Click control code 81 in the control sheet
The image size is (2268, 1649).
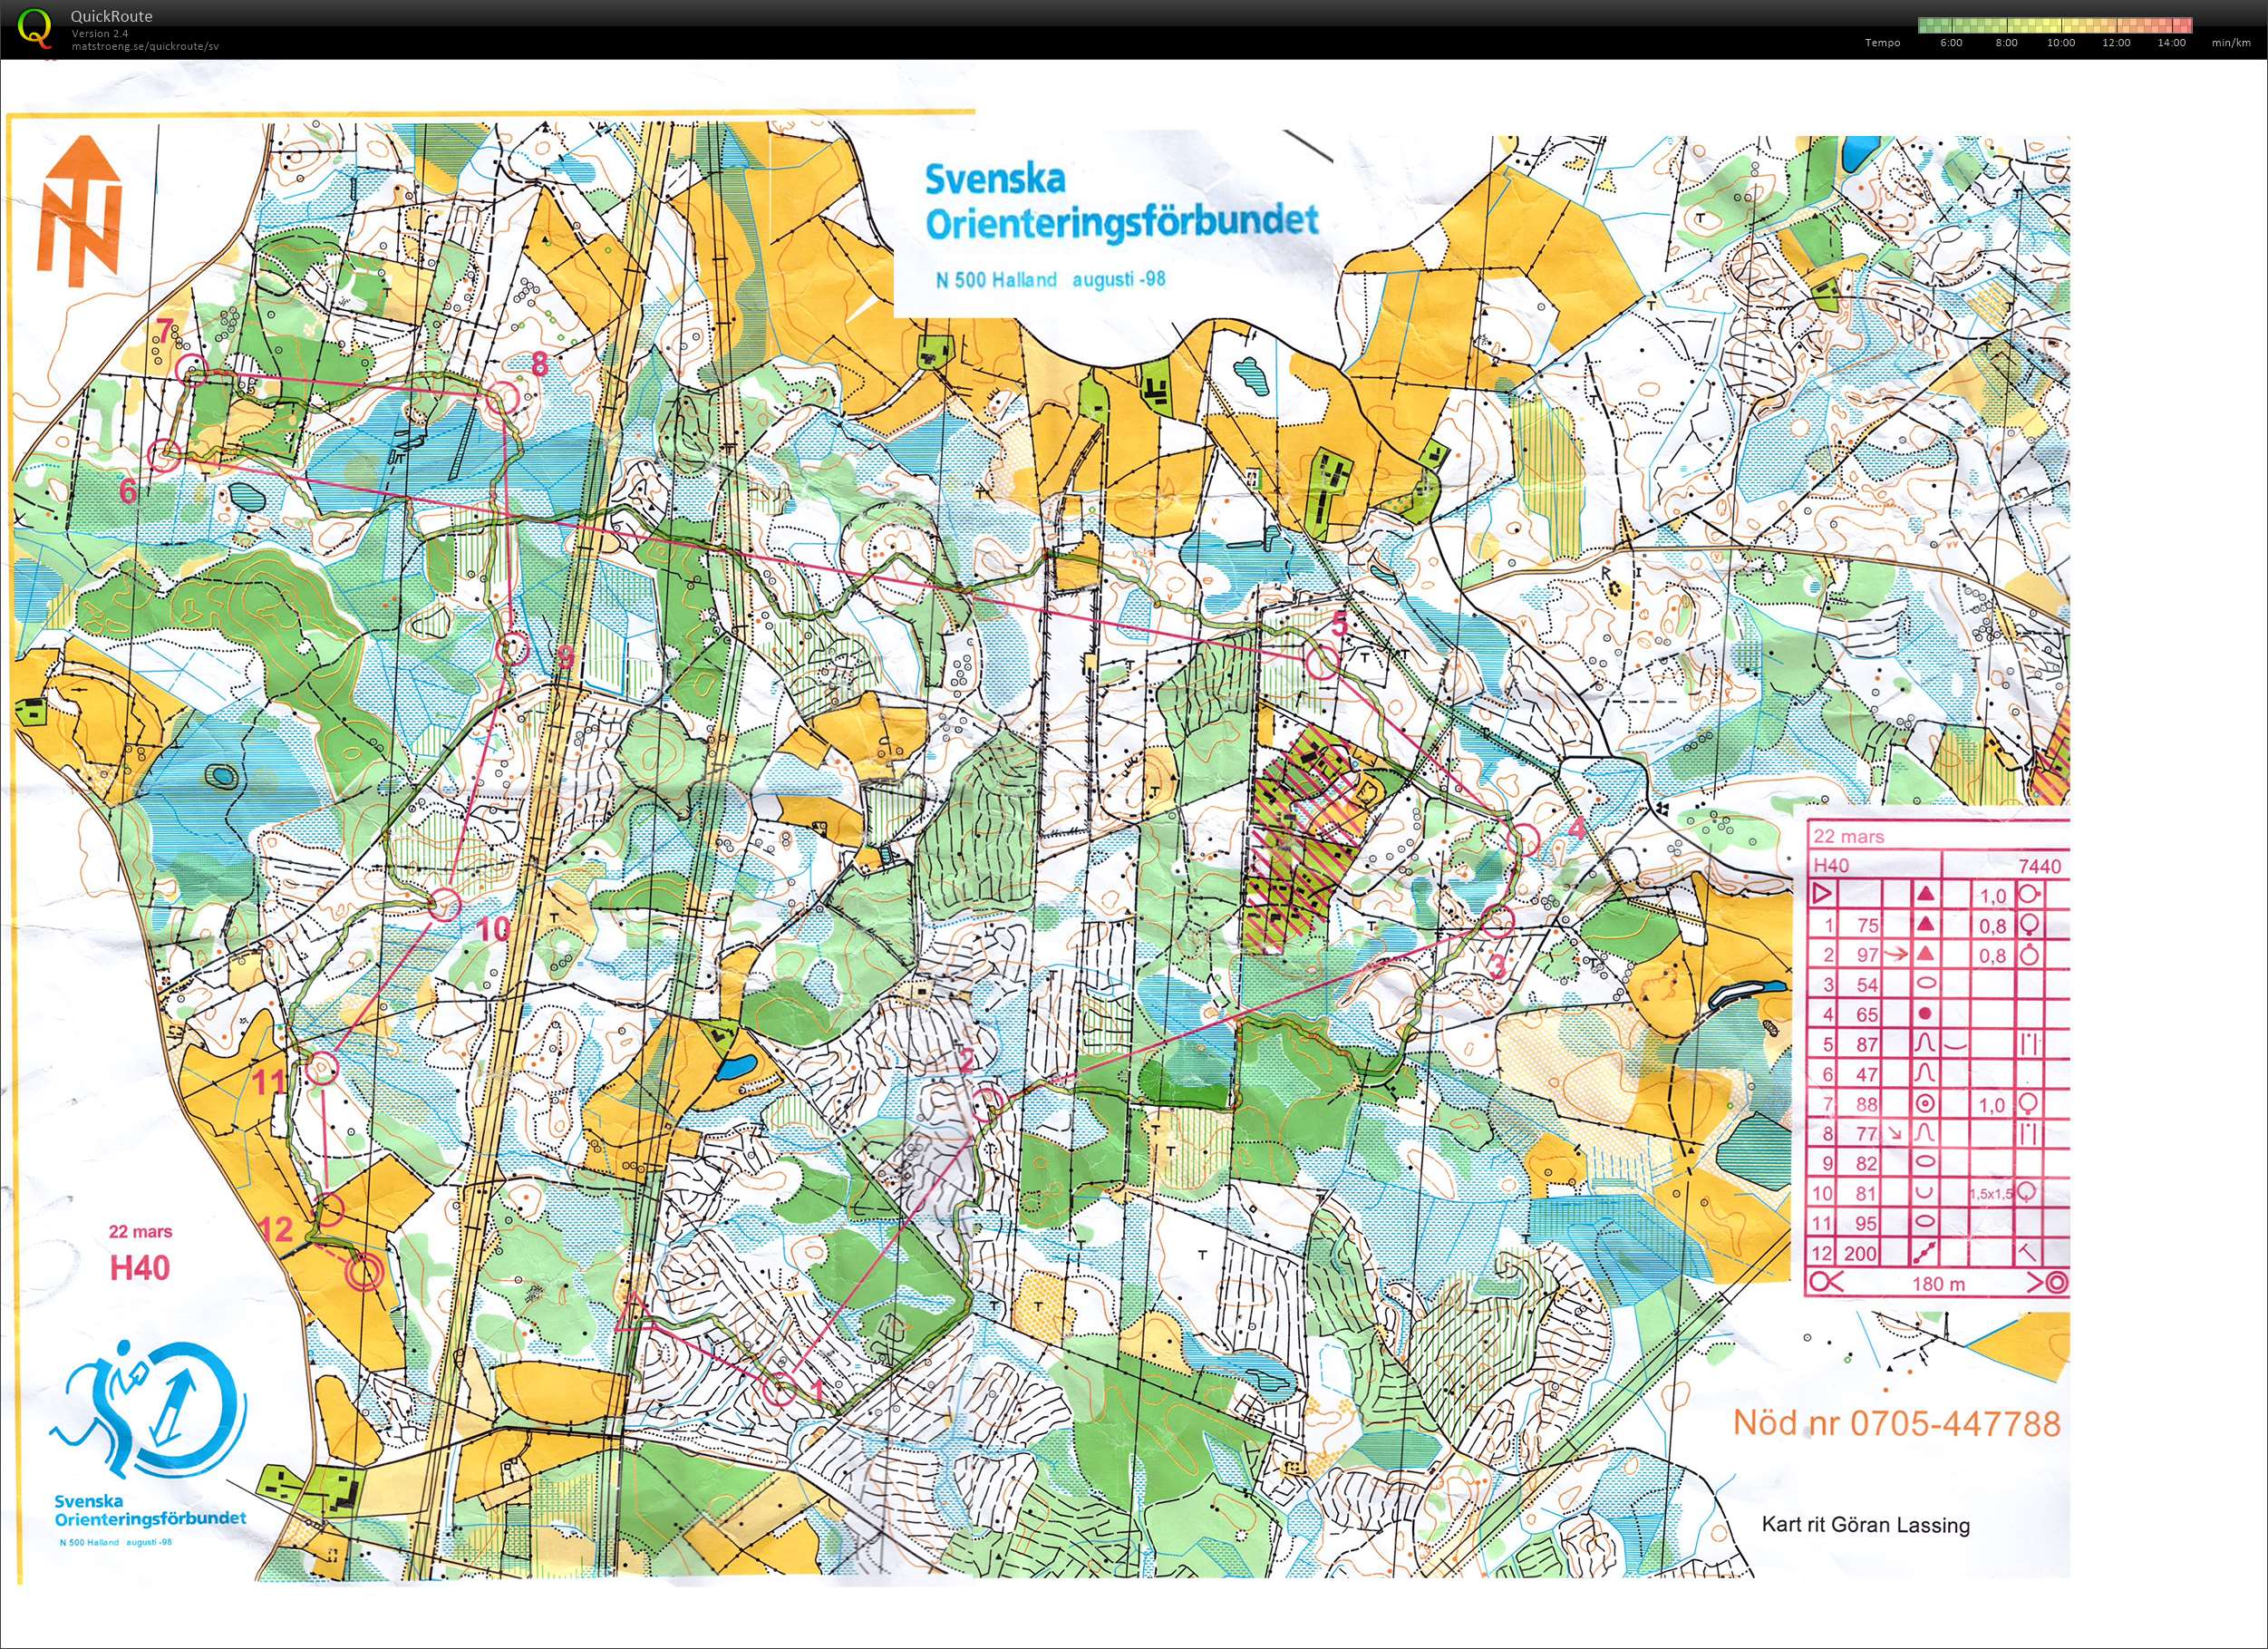tap(1867, 1194)
